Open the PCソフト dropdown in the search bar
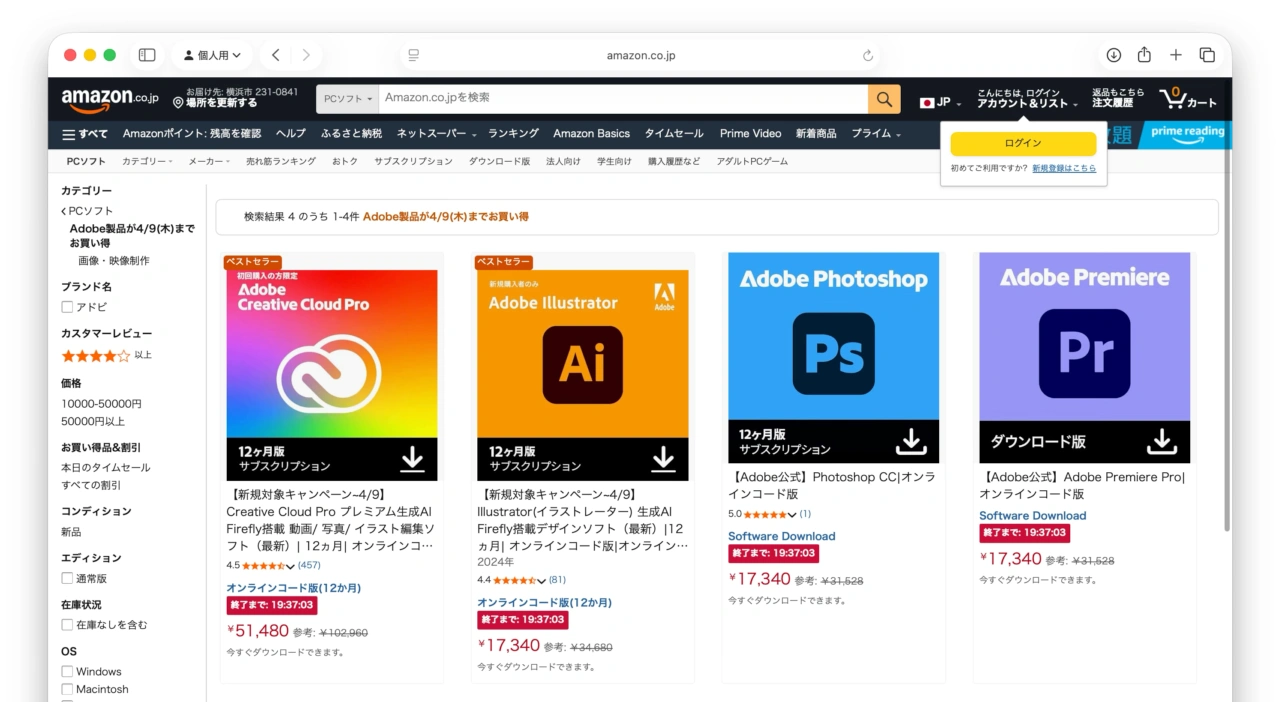The height and width of the screenshot is (702, 1280). point(345,99)
